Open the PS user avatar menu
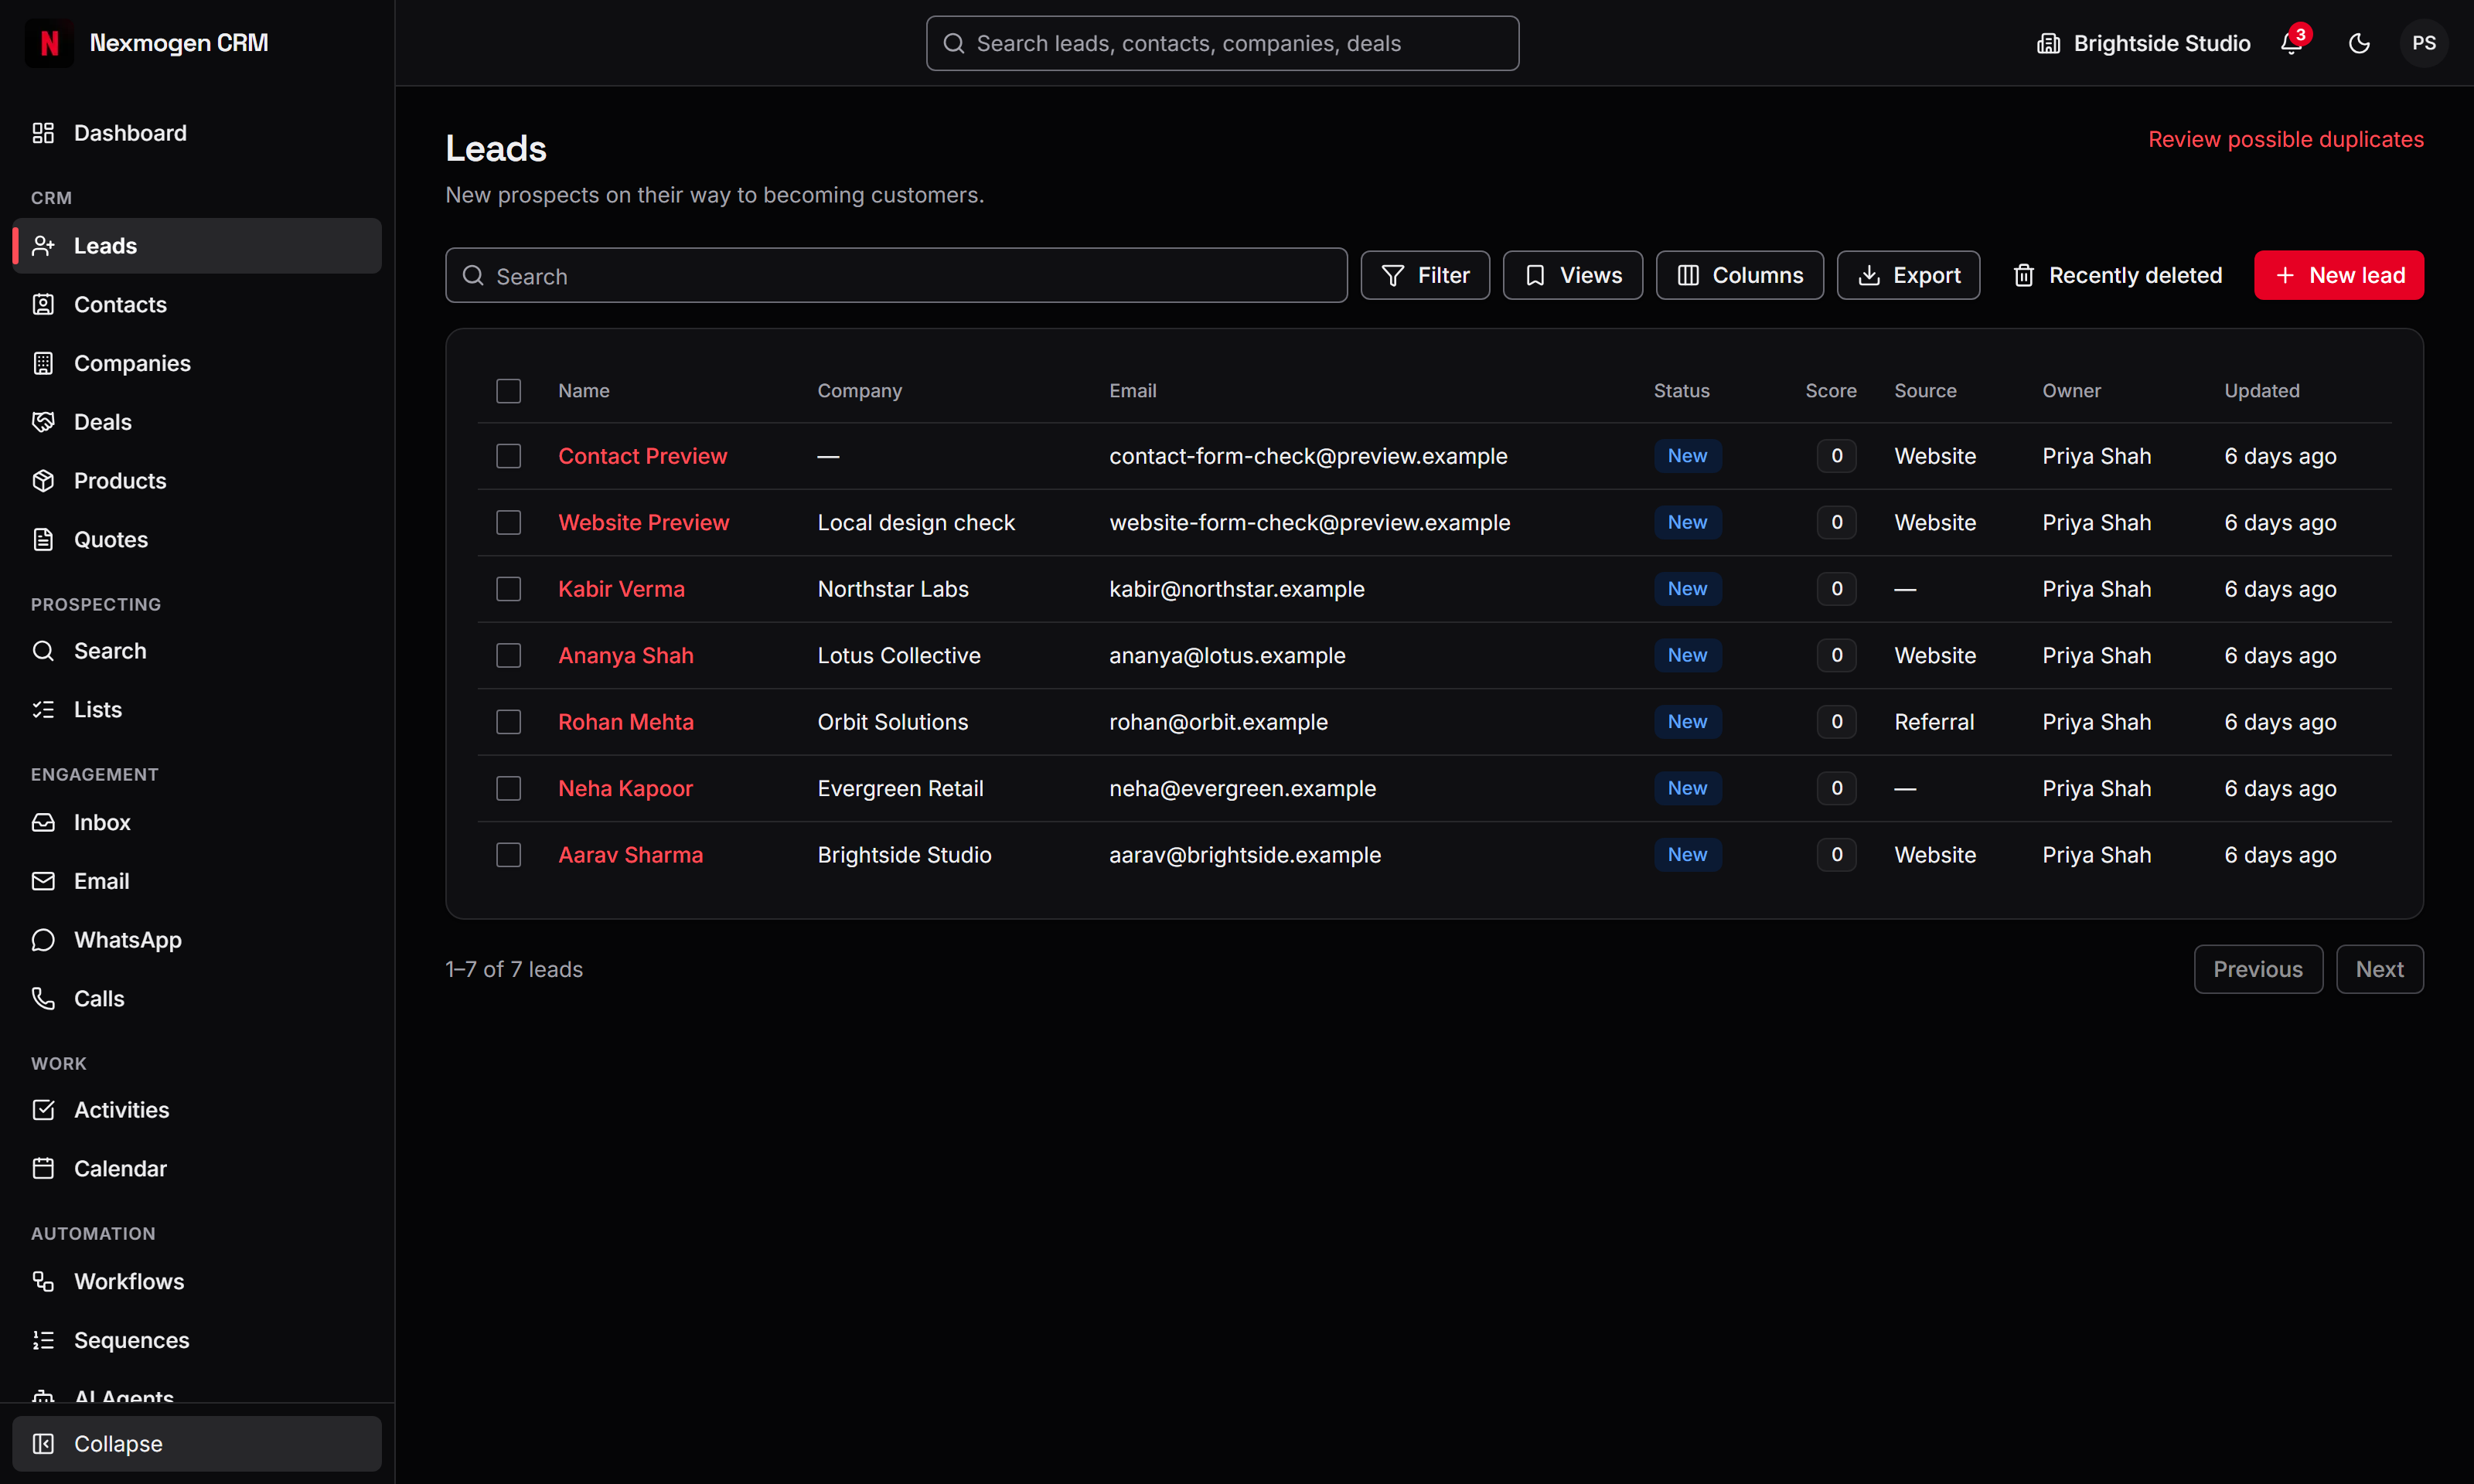2474x1484 pixels. click(x=2424, y=43)
